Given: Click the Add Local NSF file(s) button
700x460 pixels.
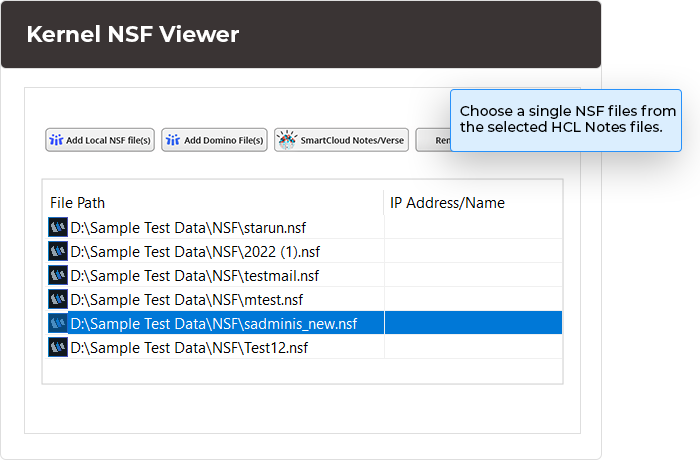Looking at the screenshot, I should [100, 140].
